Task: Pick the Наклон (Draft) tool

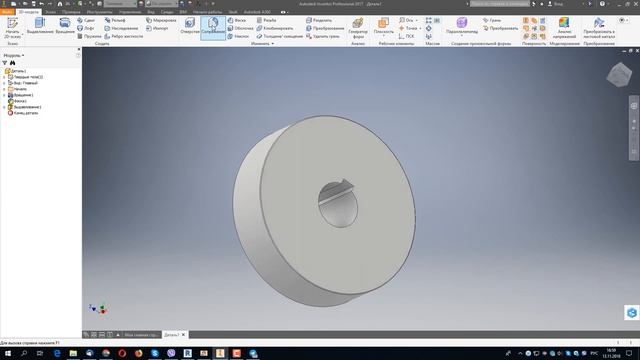Action: (238, 36)
